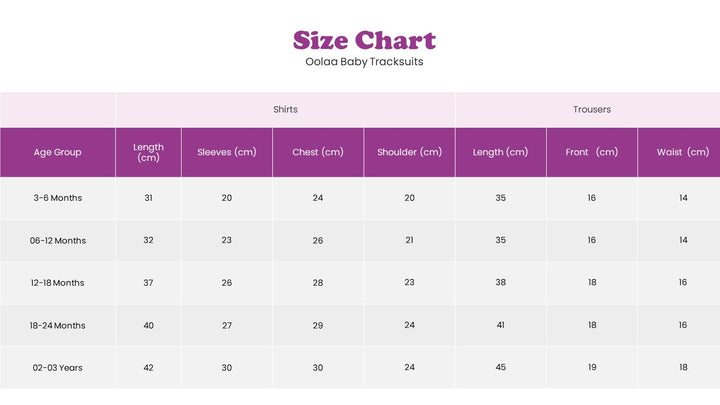Click the Trousers group header
This screenshot has width=720, height=405.
(x=592, y=109)
